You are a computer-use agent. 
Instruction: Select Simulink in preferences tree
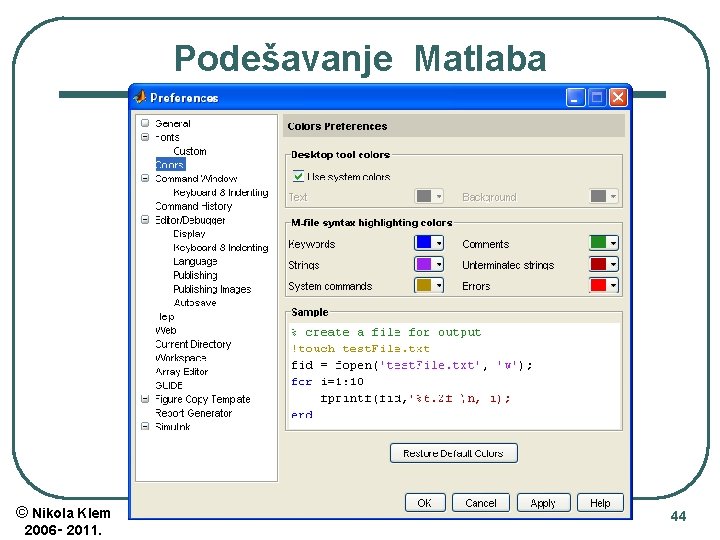[173, 427]
